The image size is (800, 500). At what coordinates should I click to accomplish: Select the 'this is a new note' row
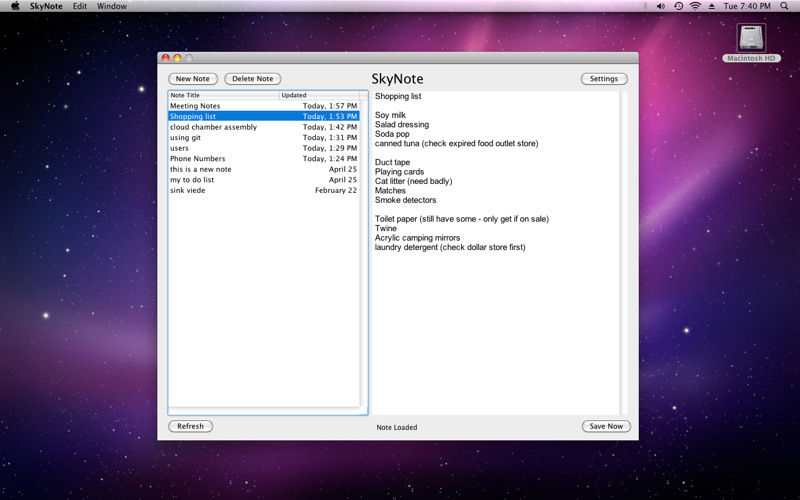point(264,169)
